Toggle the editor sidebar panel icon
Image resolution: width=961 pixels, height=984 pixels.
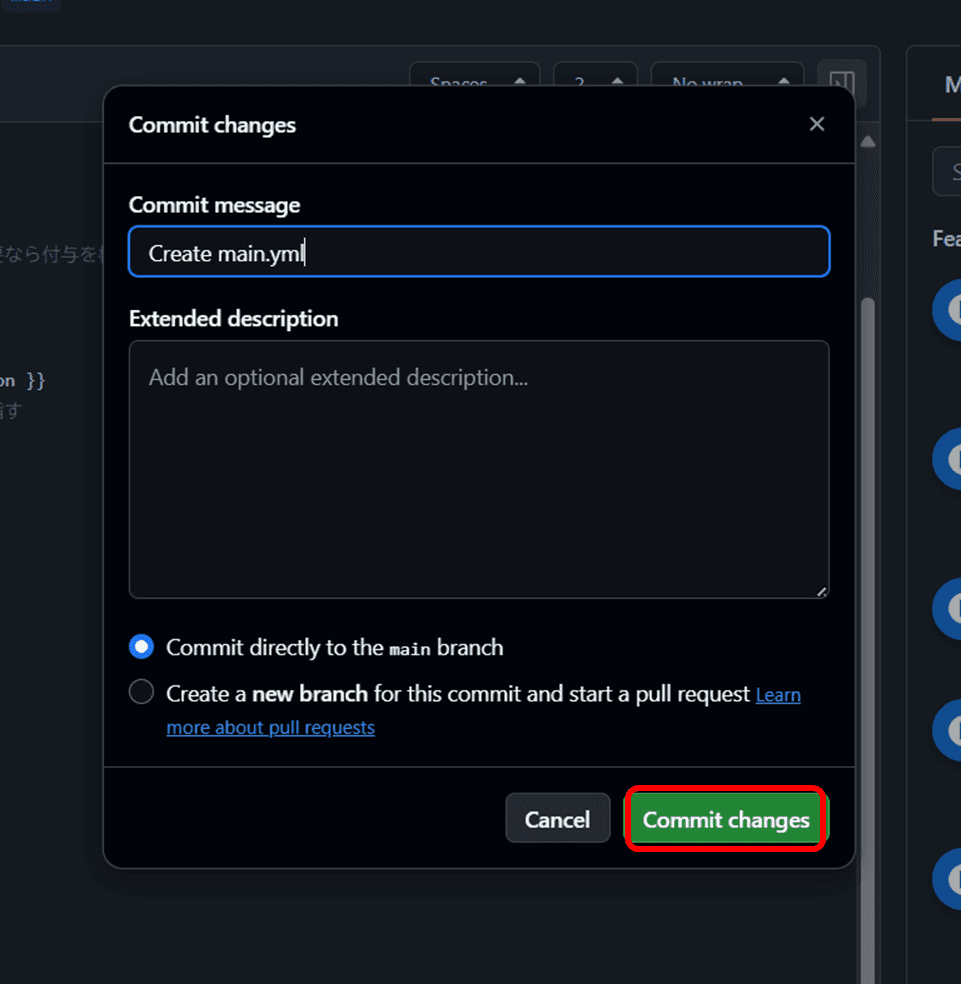point(841,82)
